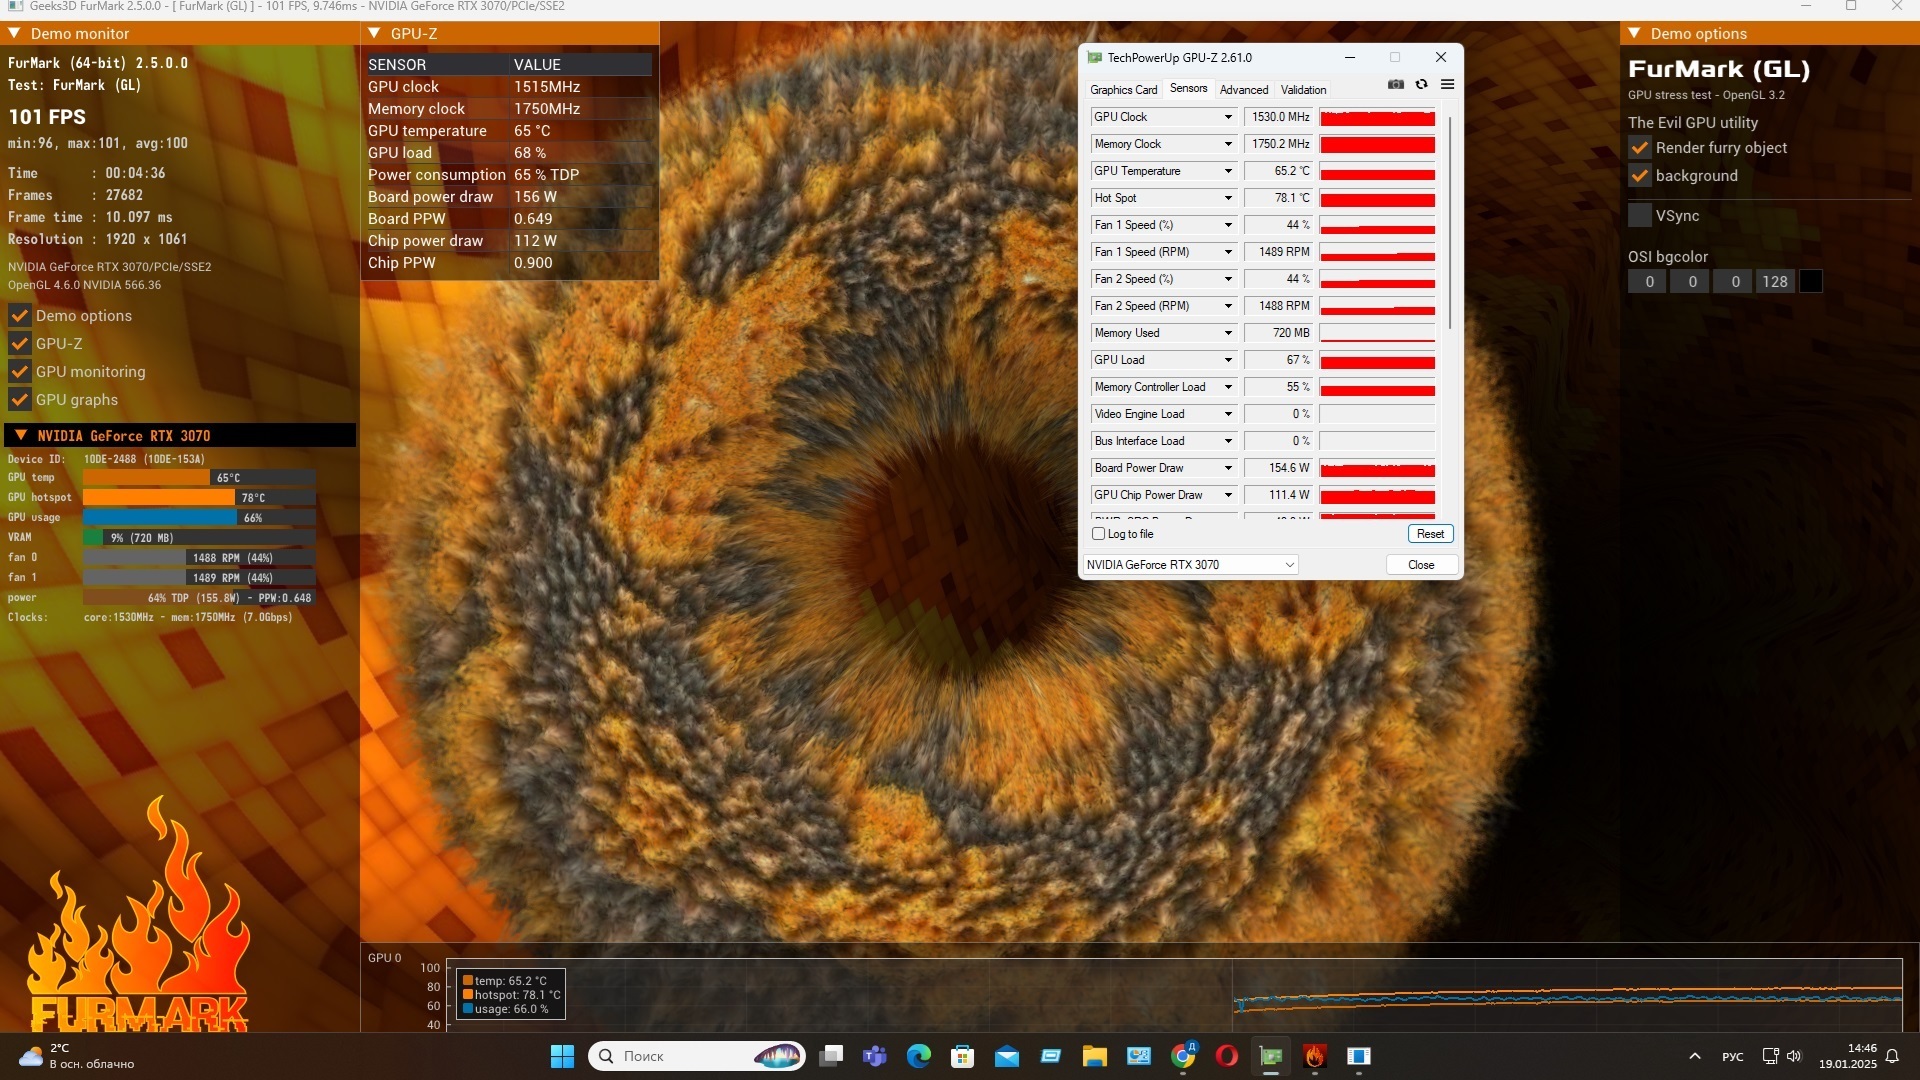This screenshot has height=1080, width=1920.
Task: Click the GPU-Z graphics card taskbar icon
Action: (1271, 1056)
